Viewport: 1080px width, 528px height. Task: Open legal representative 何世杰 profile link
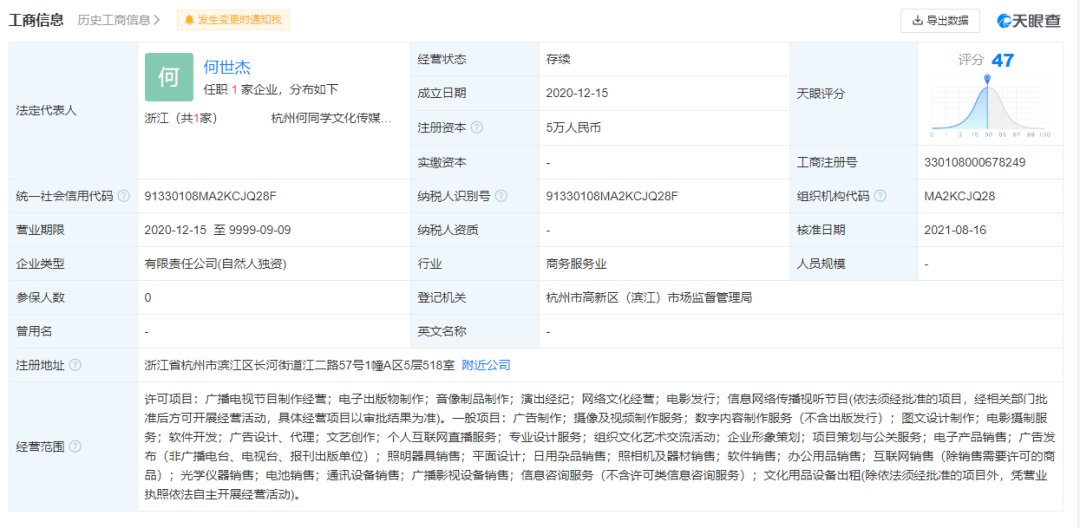(x=227, y=67)
